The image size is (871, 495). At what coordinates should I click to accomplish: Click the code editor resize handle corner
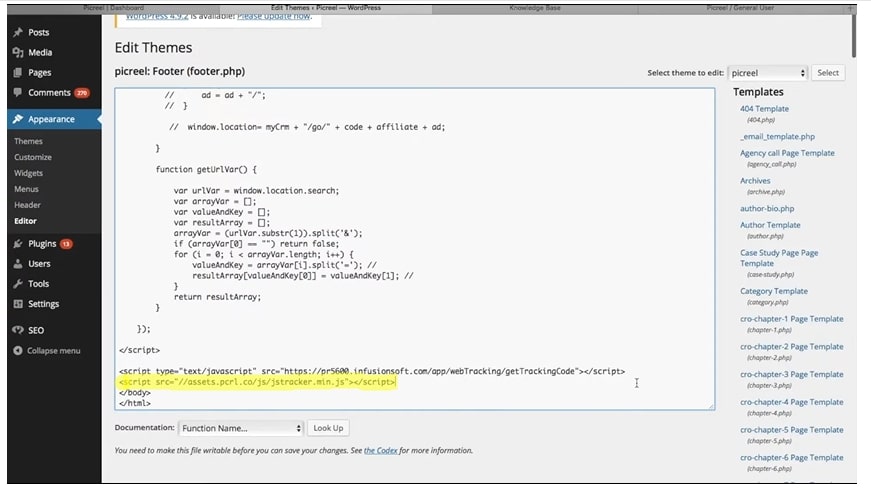pyautogui.click(x=710, y=406)
